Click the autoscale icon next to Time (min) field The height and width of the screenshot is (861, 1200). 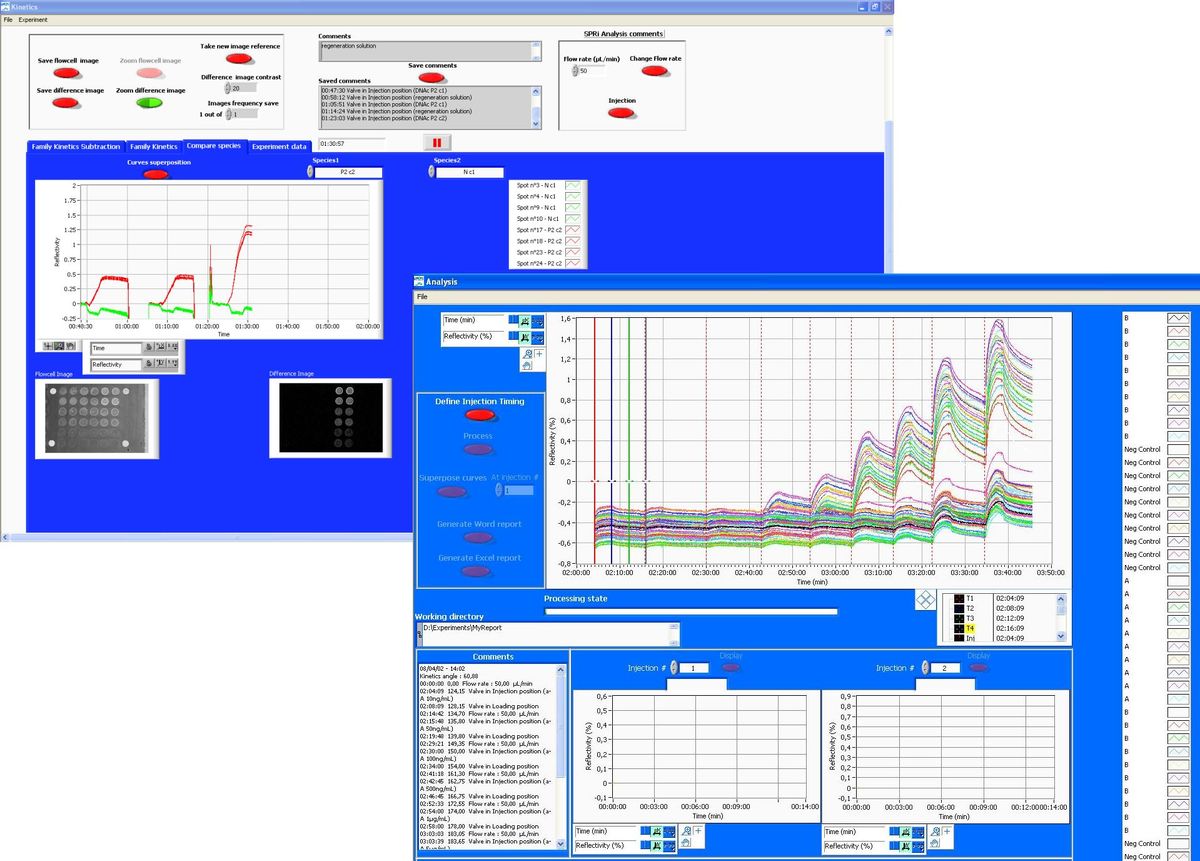point(524,322)
